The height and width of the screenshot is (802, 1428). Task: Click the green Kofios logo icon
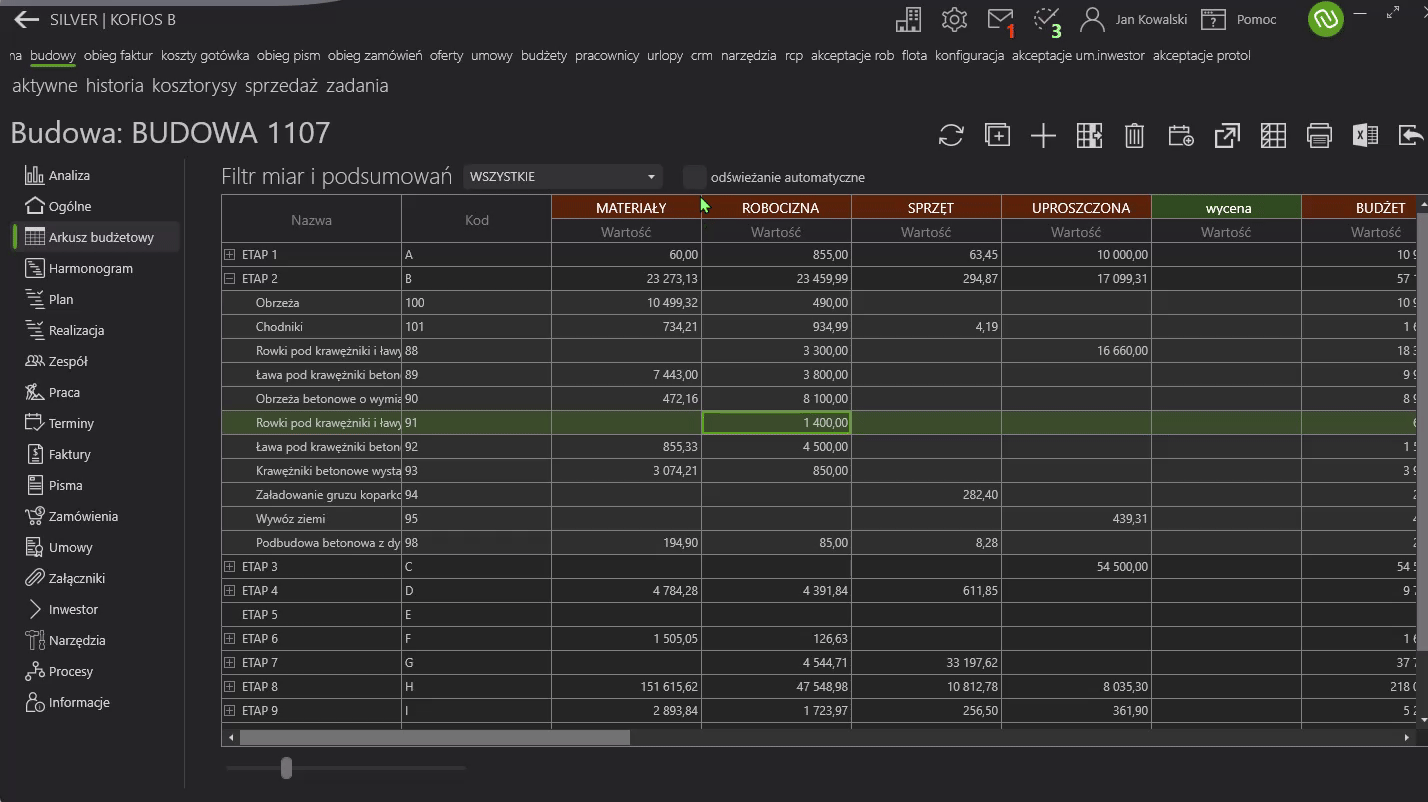click(x=1326, y=19)
